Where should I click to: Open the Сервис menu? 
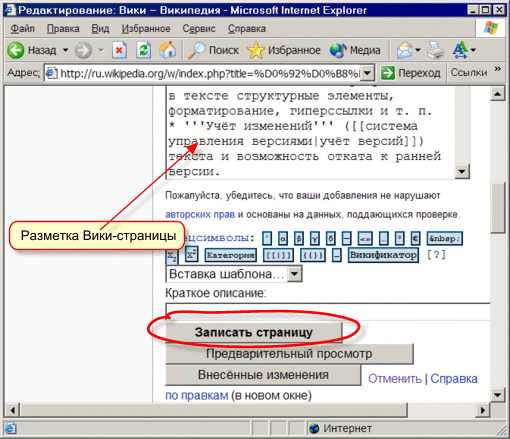pos(199,29)
